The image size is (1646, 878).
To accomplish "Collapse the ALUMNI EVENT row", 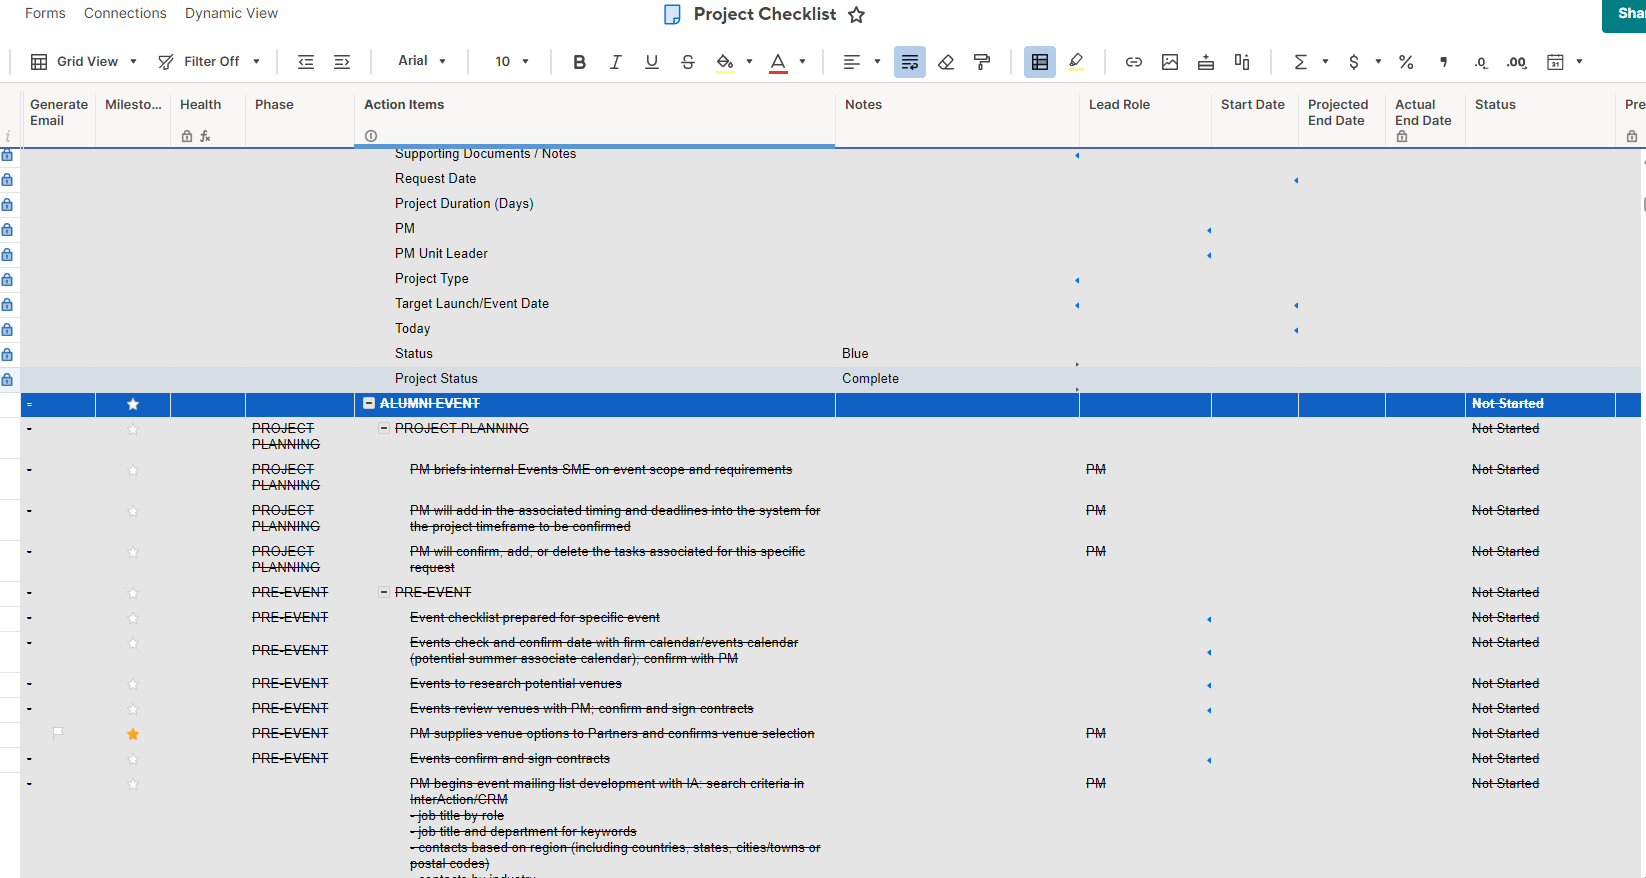I will [369, 403].
